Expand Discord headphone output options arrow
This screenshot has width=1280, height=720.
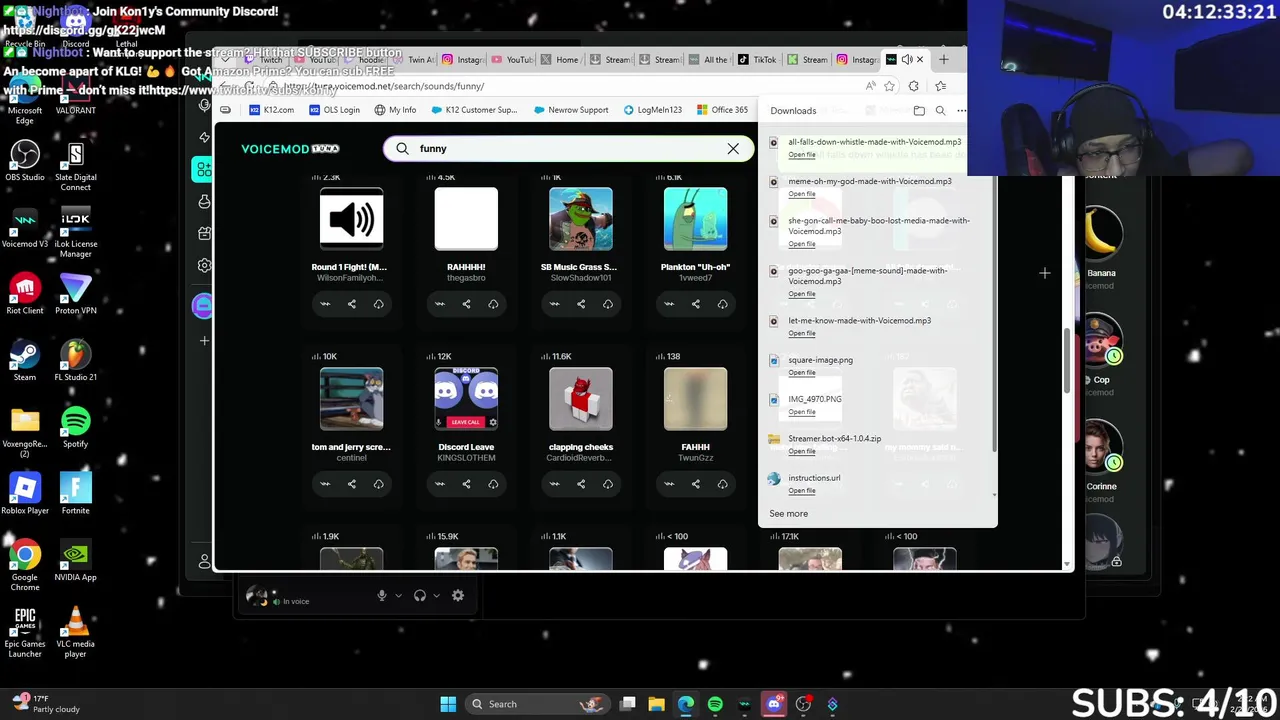point(436,596)
